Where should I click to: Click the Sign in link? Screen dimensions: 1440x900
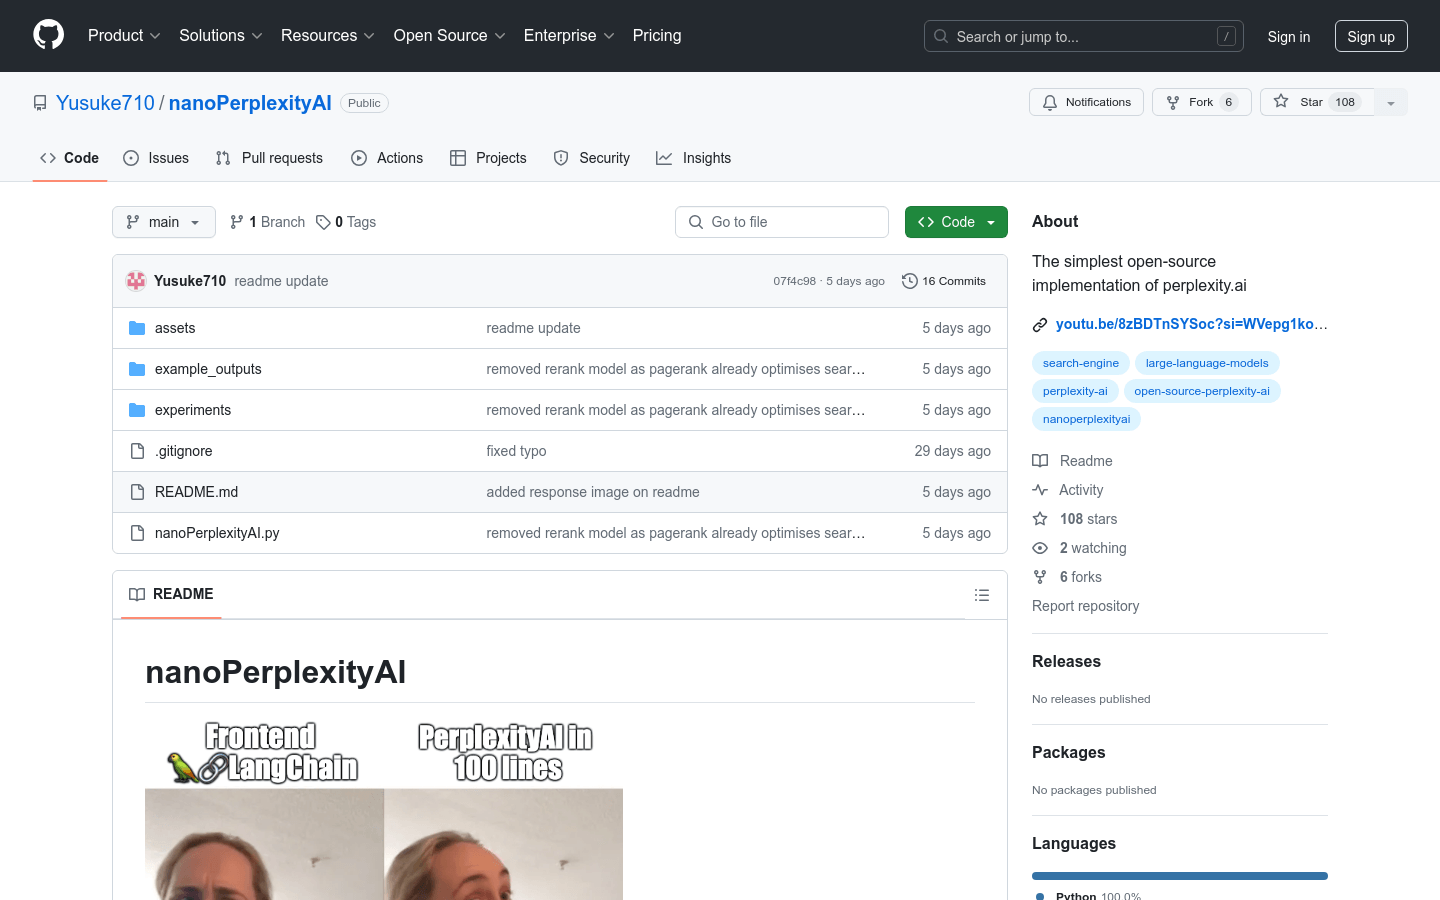[x=1289, y=37]
